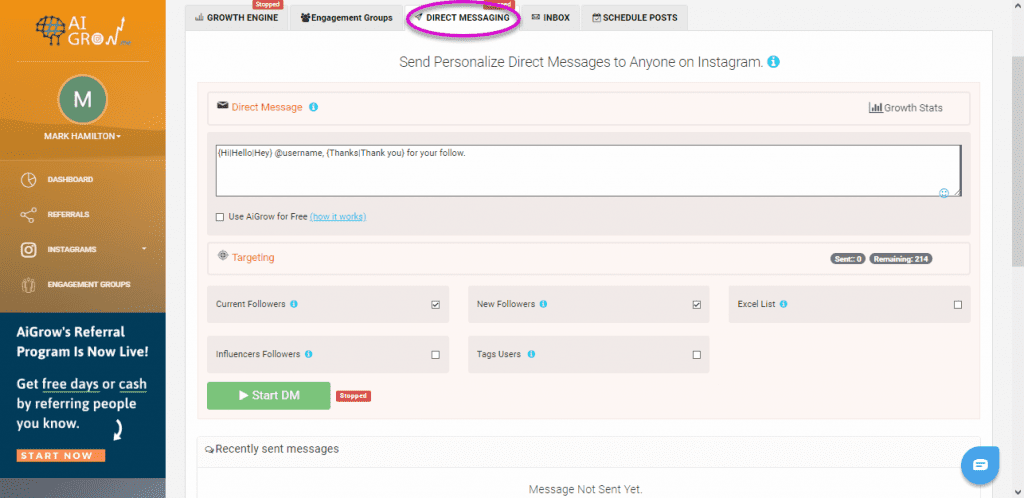The image size is (1024, 498).
Task: Switch to Engagement Groups tab
Action: click(346, 18)
